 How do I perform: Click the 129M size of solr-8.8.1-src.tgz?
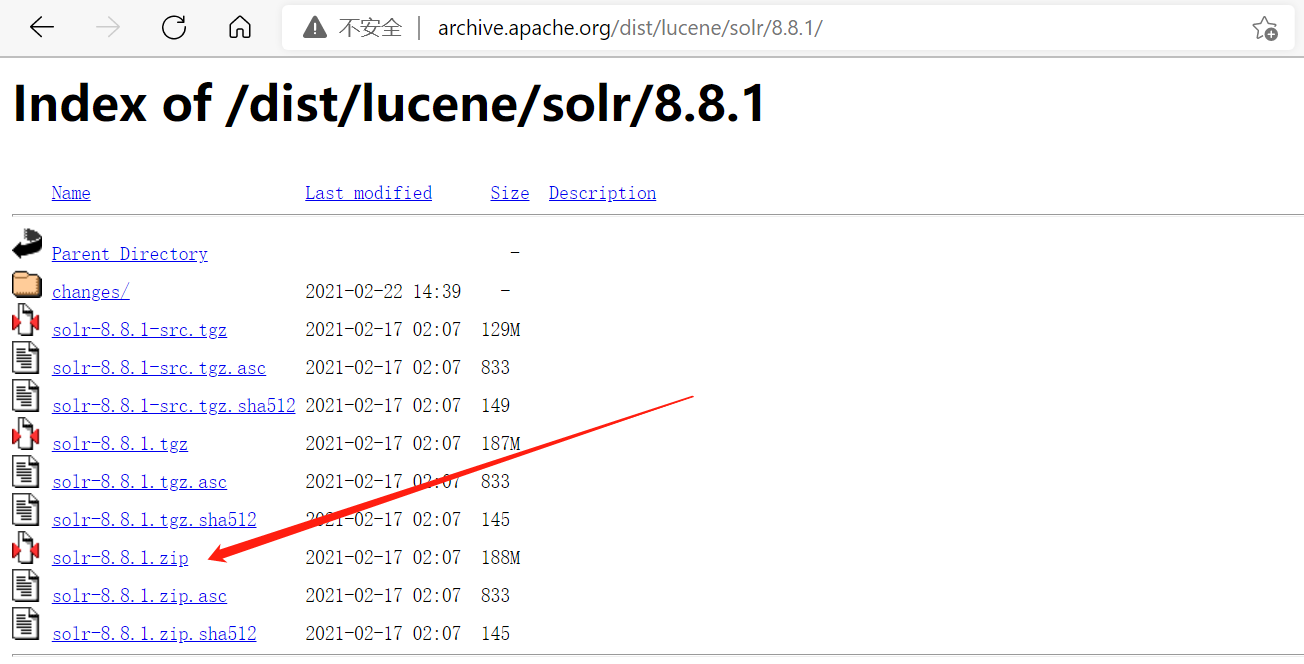(x=501, y=330)
